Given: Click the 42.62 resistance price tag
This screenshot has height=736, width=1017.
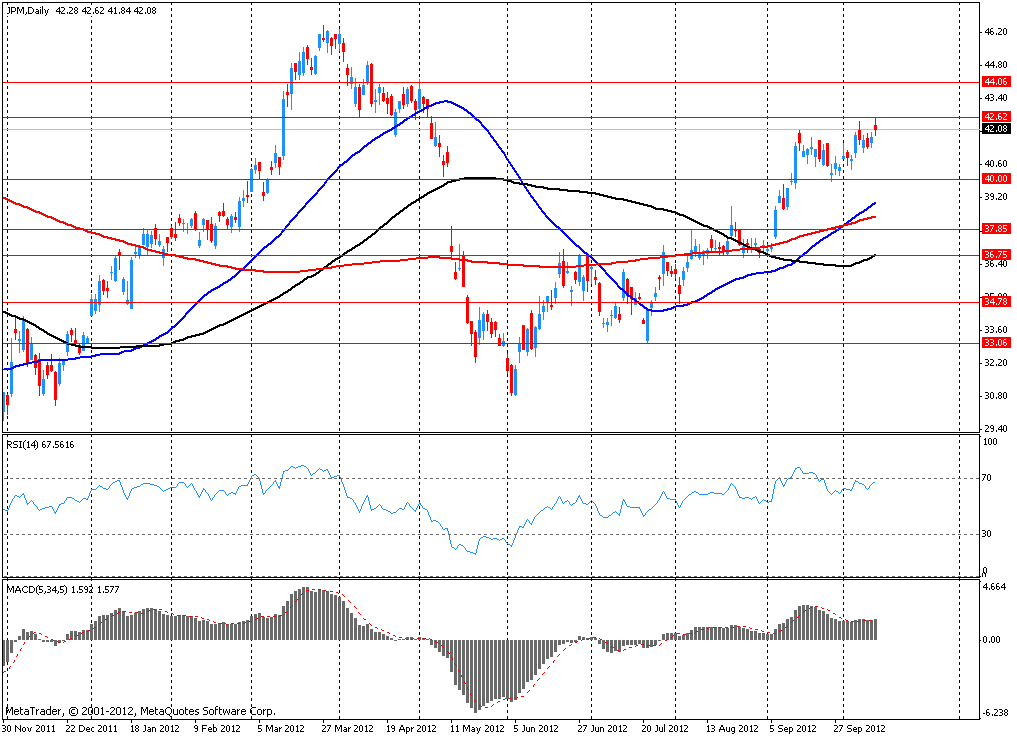Looking at the screenshot, I should [994, 117].
